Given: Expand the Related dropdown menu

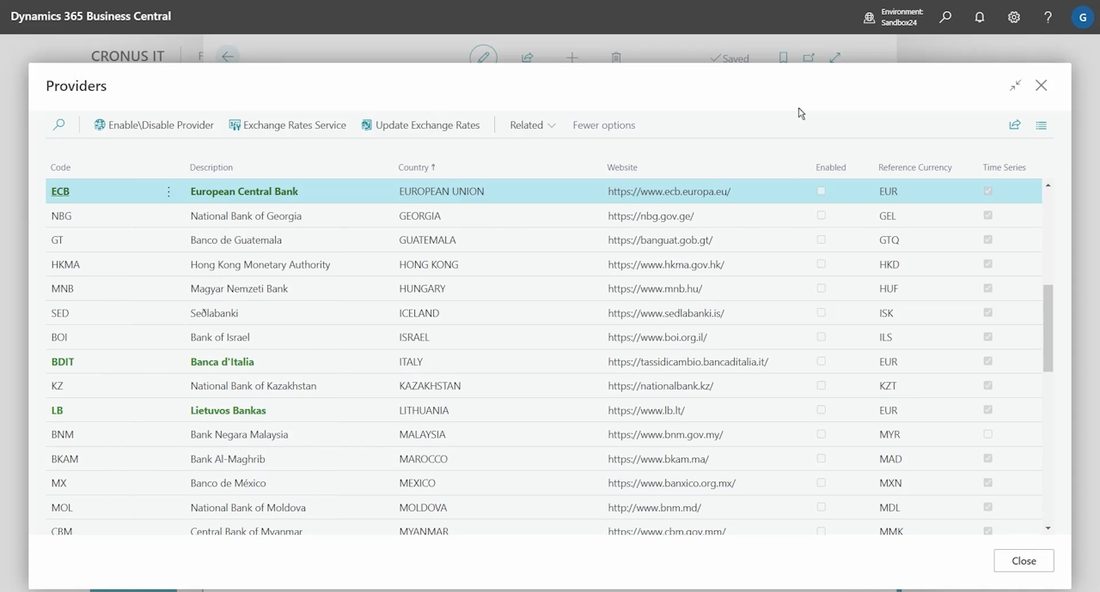Looking at the screenshot, I should point(532,125).
